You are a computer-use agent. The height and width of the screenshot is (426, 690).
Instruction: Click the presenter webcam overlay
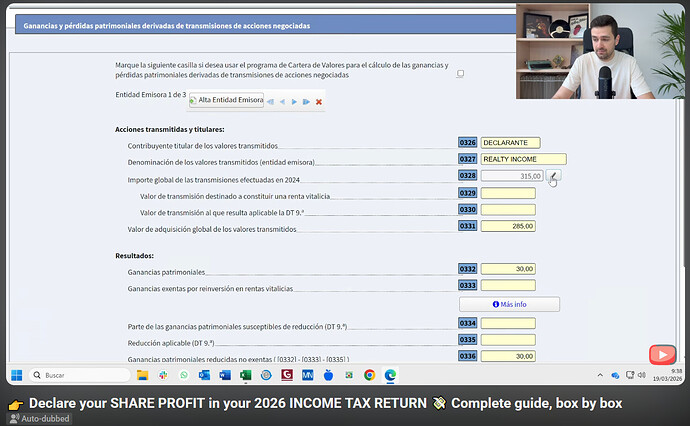pyautogui.click(x=600, y=51)
